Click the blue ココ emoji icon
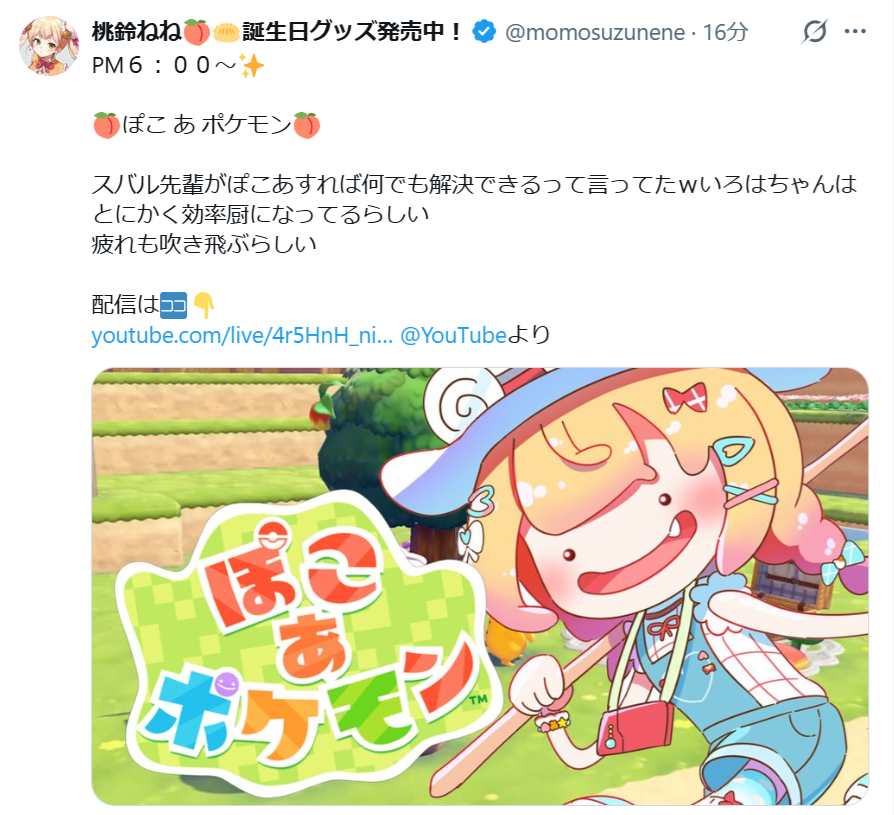 (174, 305)
